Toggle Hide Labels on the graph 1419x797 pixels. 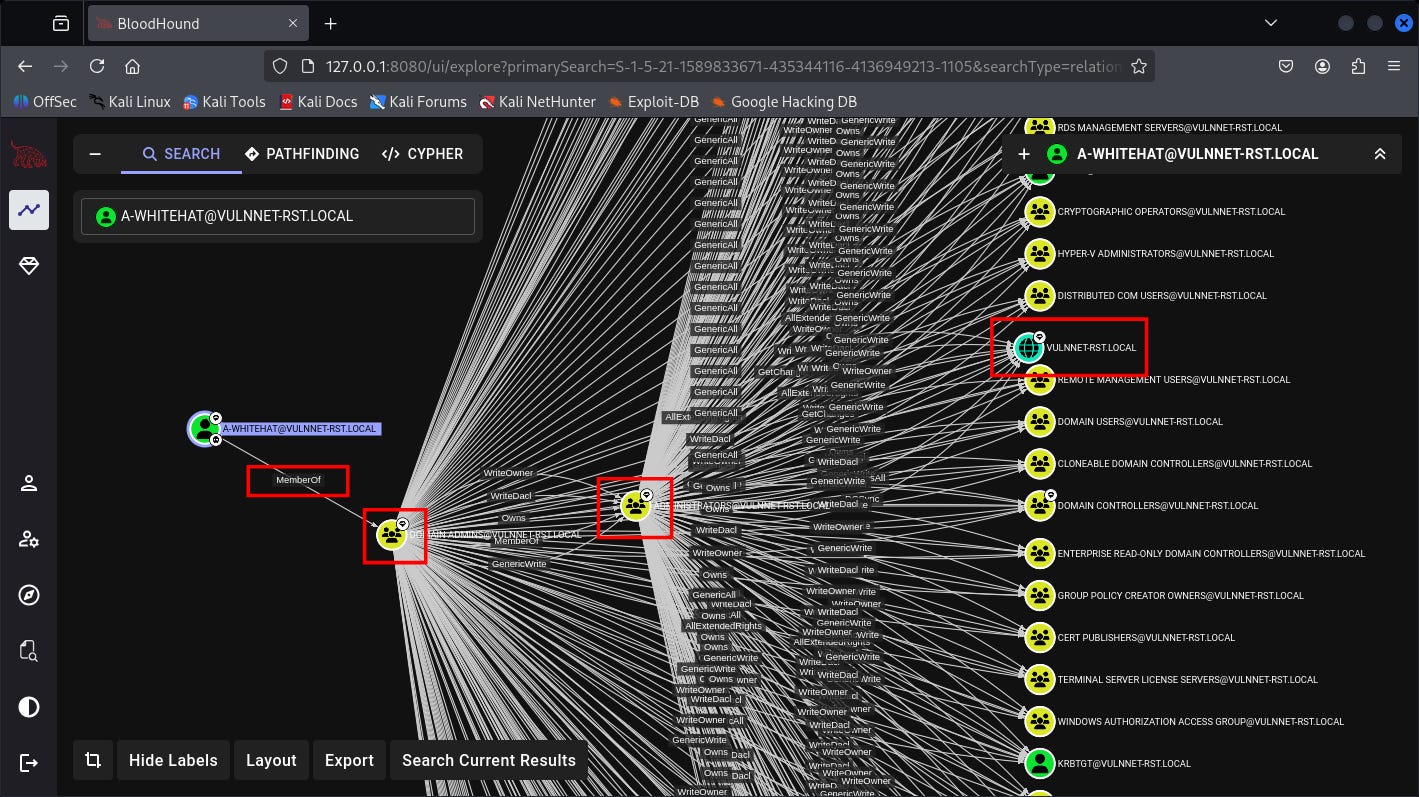(173, 760)
